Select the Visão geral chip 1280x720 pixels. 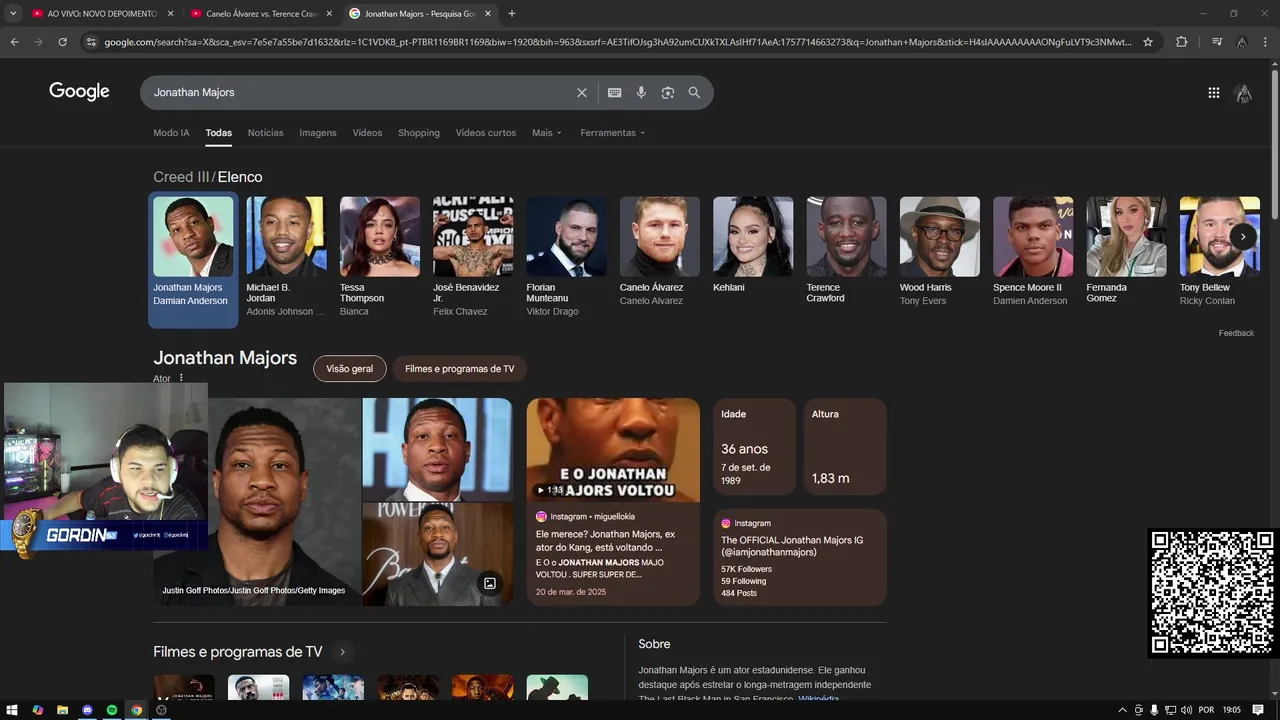349,368
